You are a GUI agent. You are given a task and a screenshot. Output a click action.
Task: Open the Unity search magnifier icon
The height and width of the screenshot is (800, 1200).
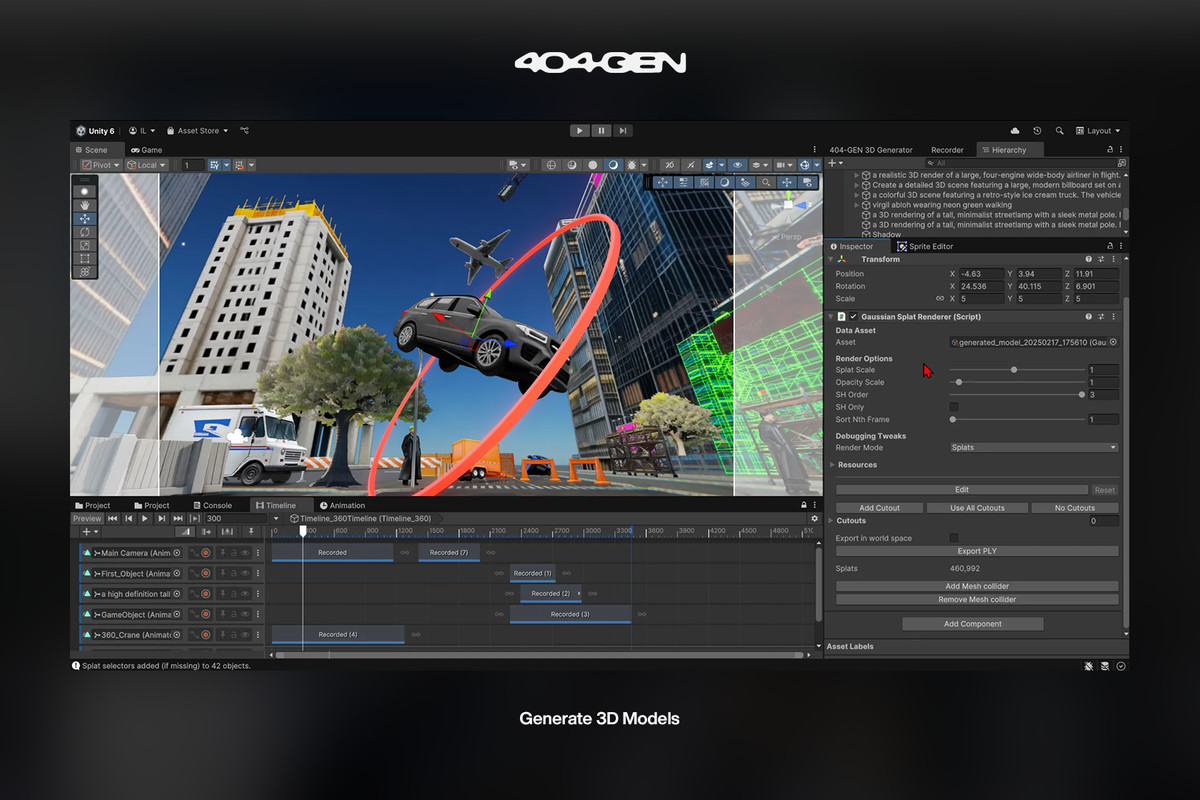[1059, 131]
